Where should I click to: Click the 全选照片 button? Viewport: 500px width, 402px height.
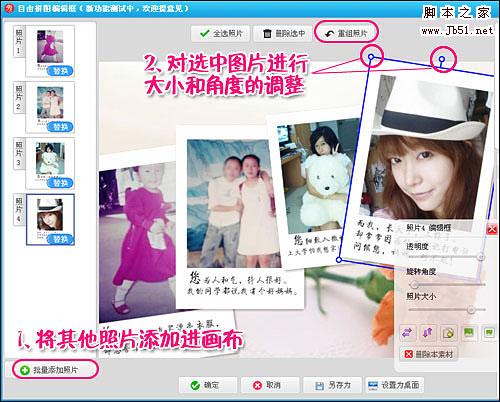pos(220,33)
